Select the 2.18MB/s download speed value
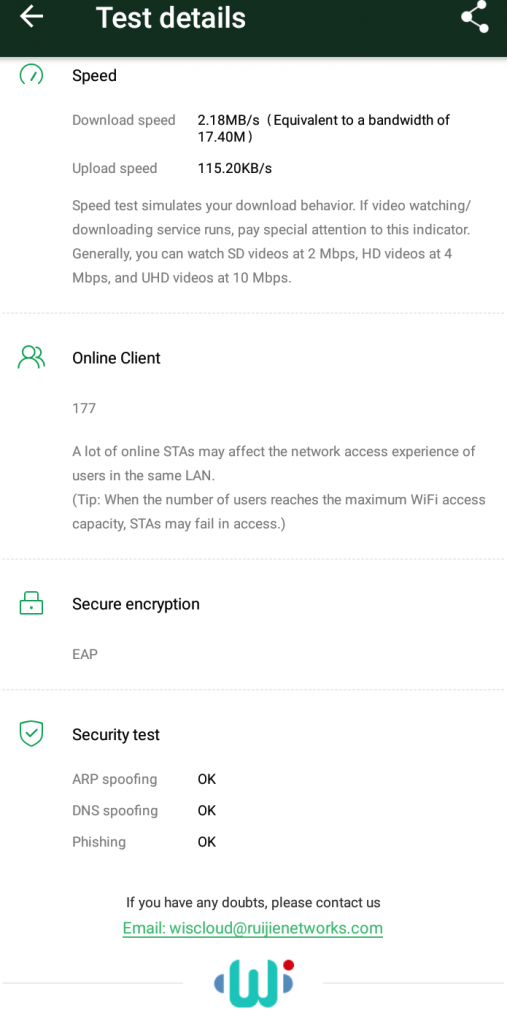This screenshot has height=1024, width=507. (229, 120)
